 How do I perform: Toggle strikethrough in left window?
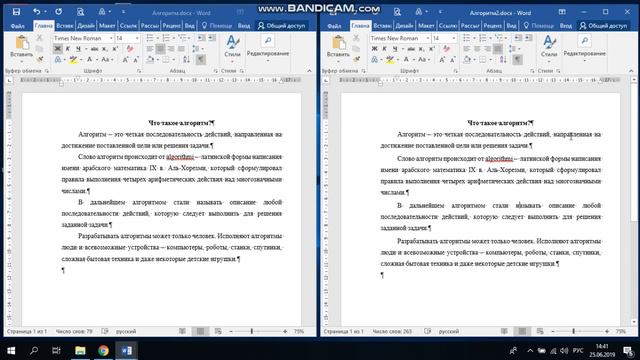point(94,49)
